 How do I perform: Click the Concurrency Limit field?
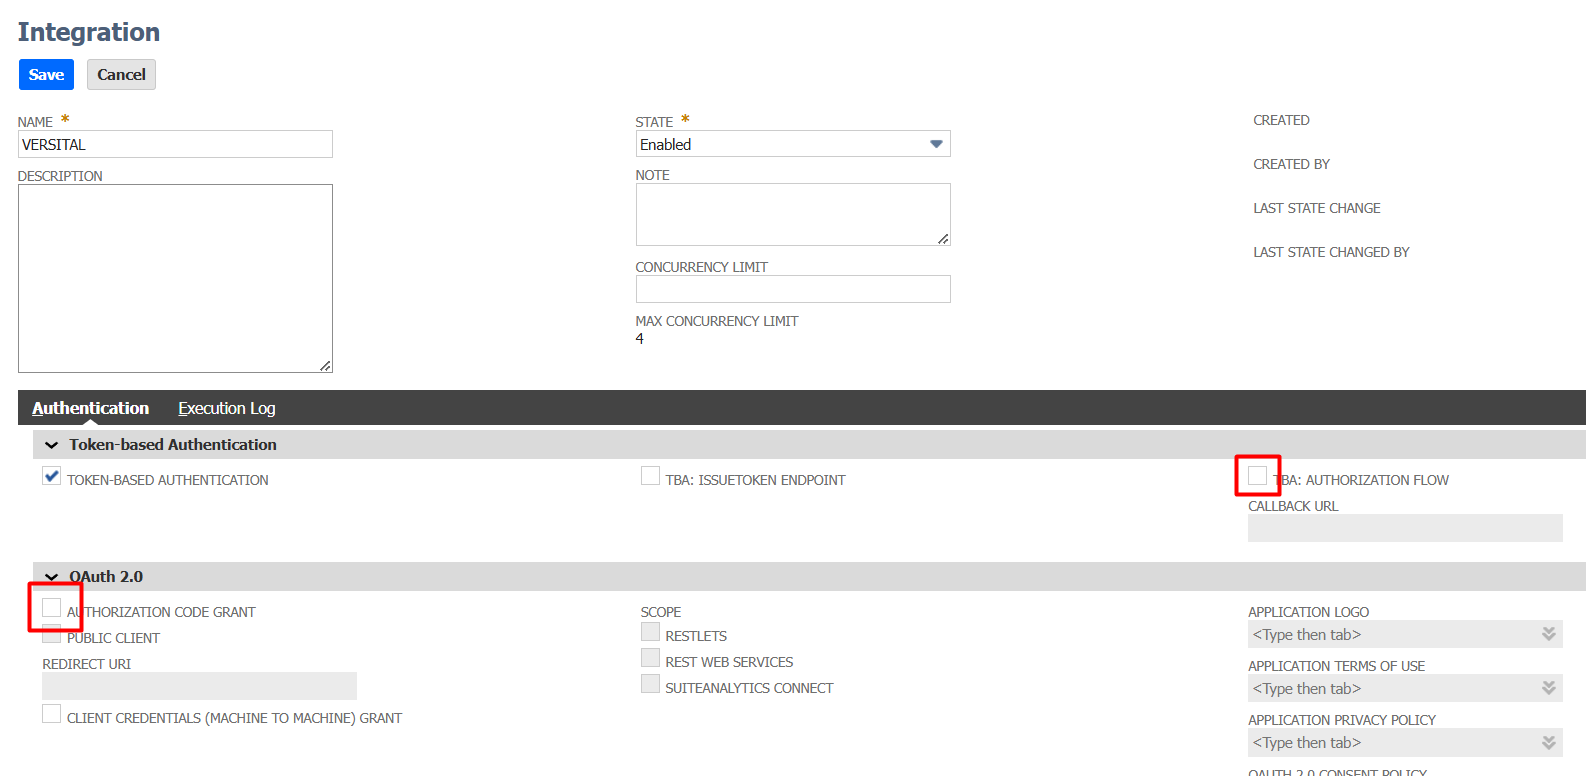(x=792, y=289)
